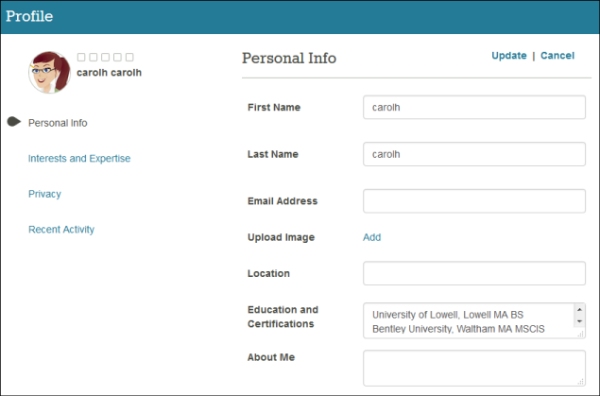
Task: Focus the Email Address input box
Action: click(474, 201)
